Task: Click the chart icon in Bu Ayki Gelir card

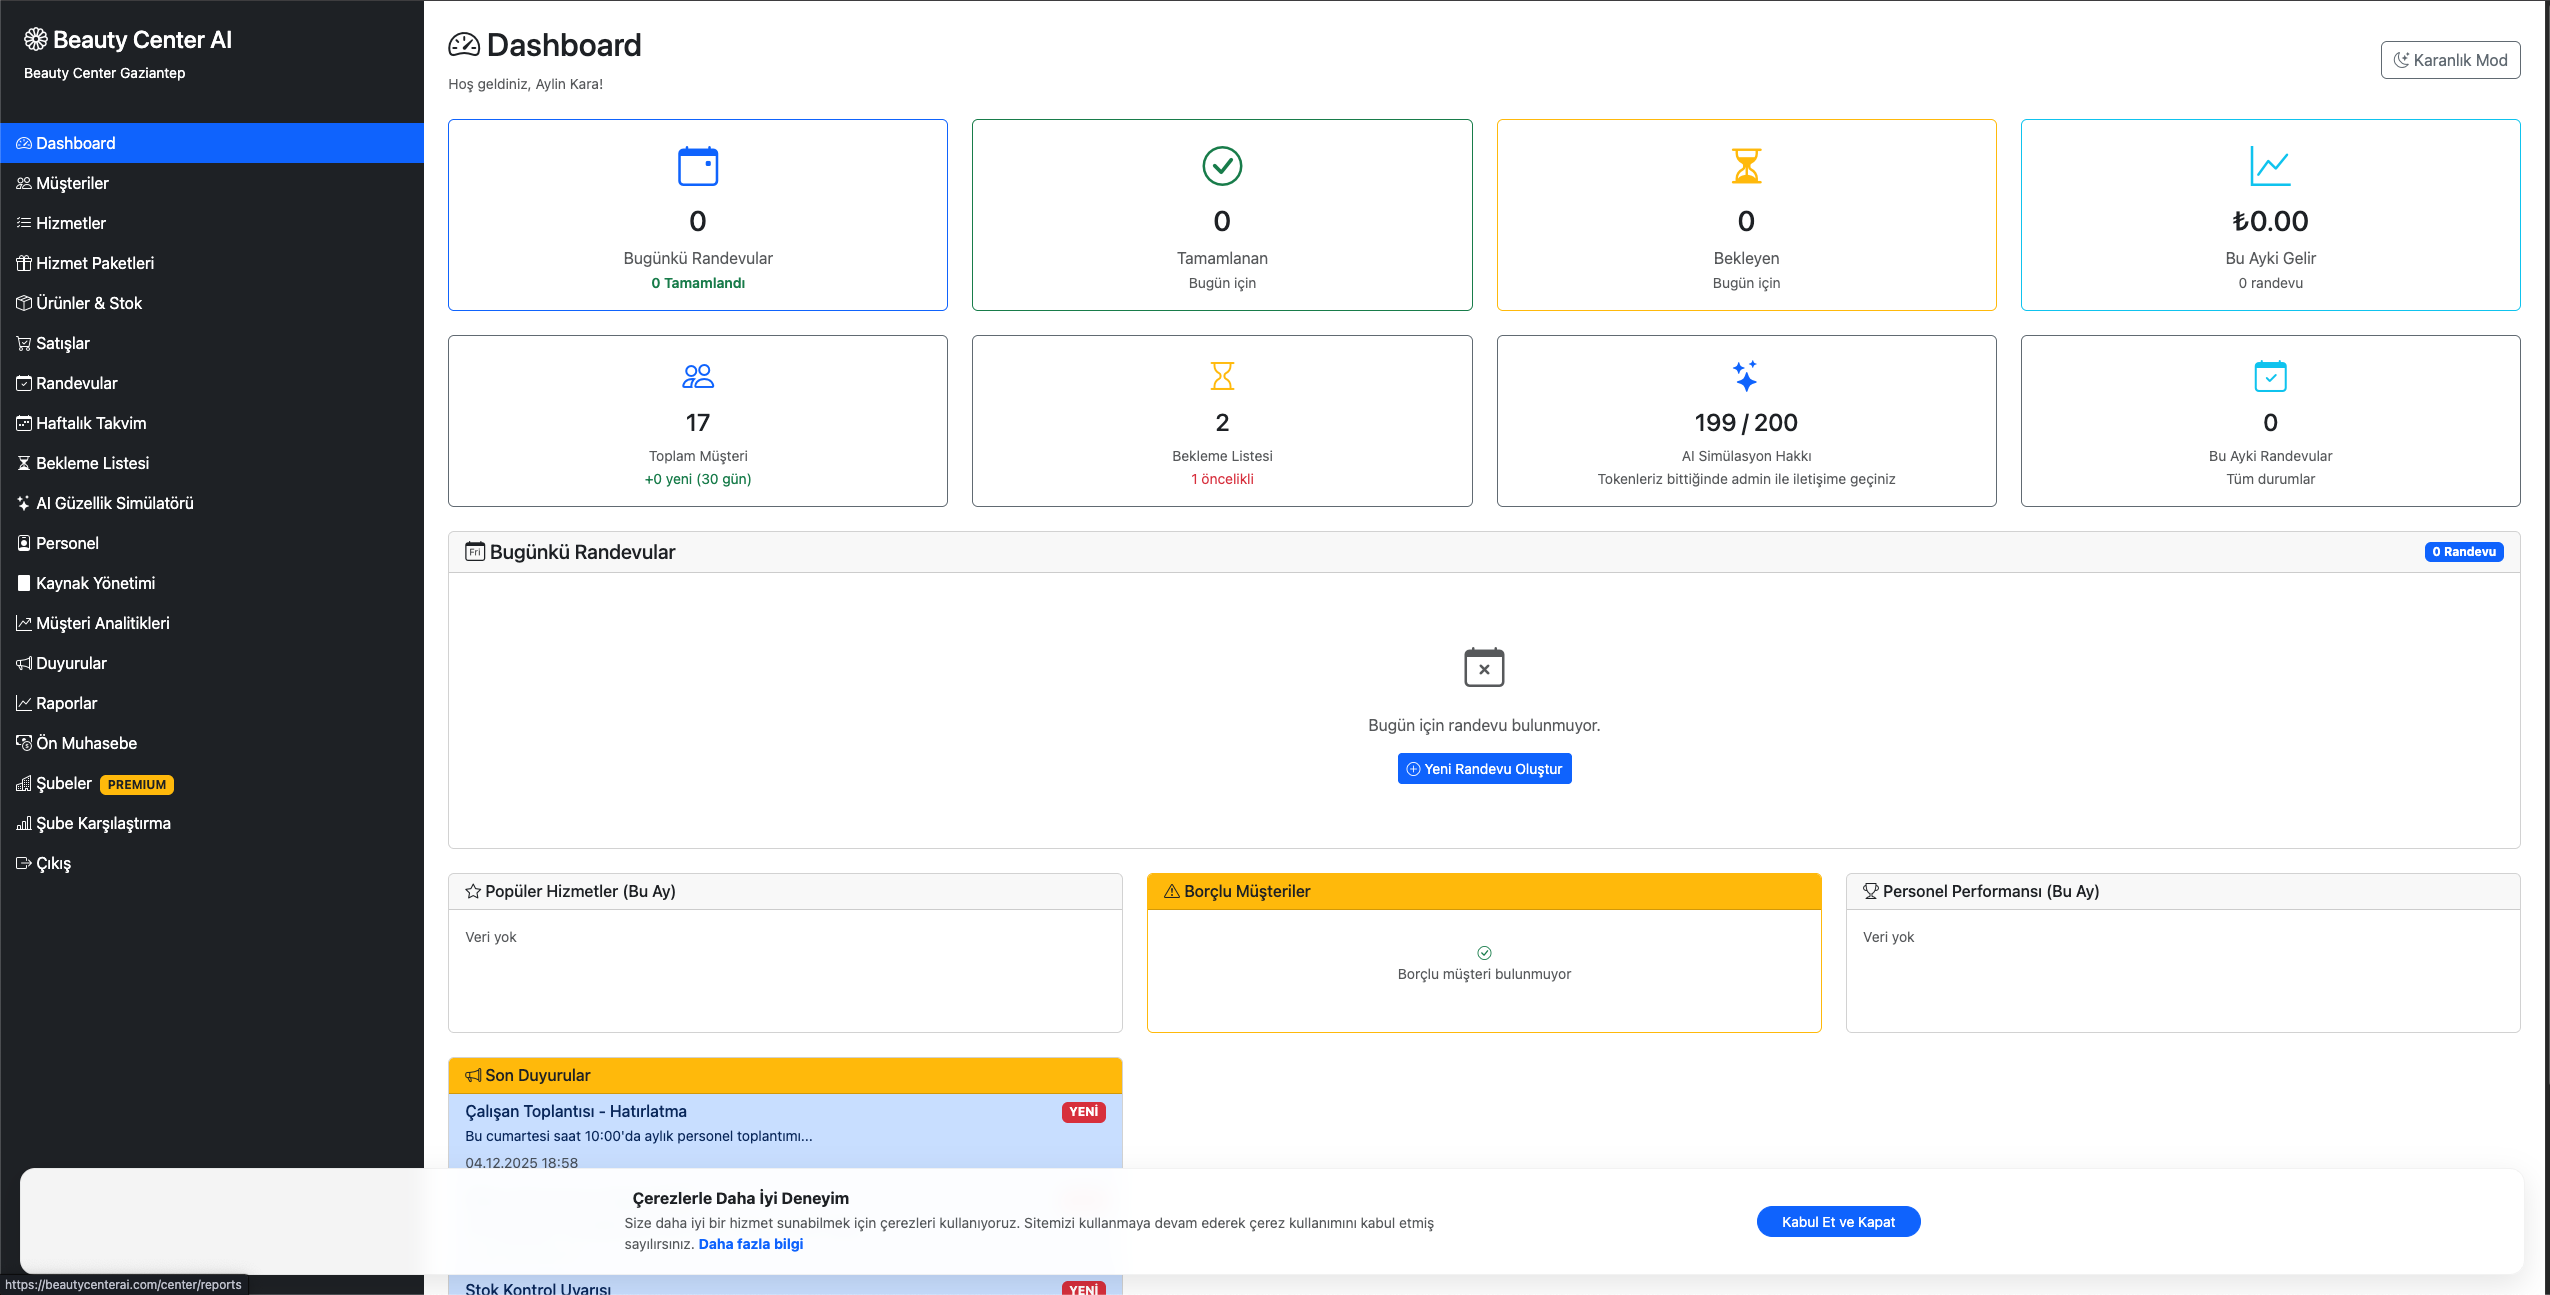Action: coord(2269,166)
